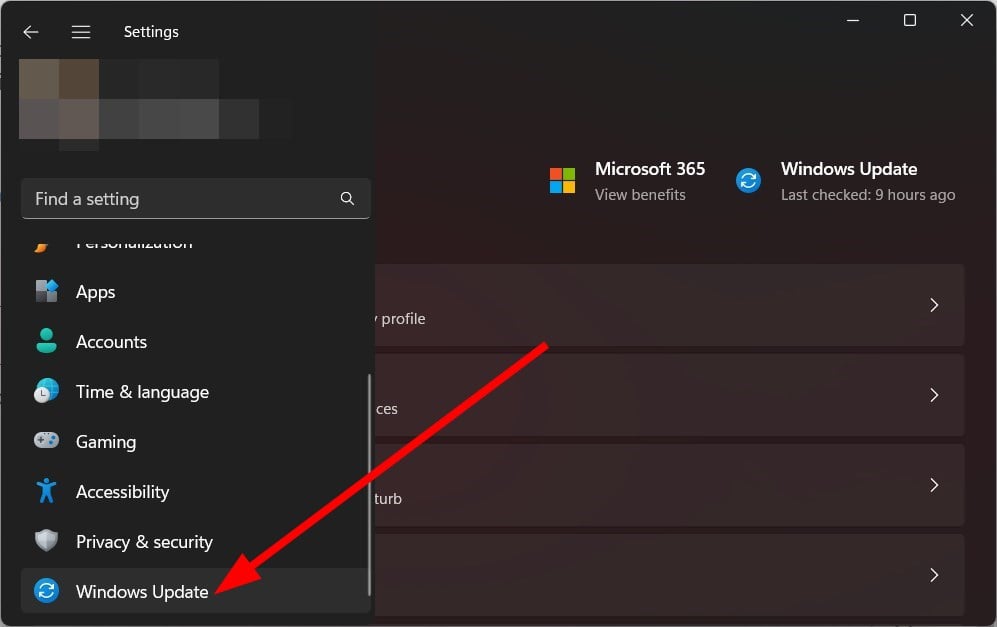Screen dimensions: 997x627
Task: Expand the bottom-most settings row chevron
Action: pos(933,575)
